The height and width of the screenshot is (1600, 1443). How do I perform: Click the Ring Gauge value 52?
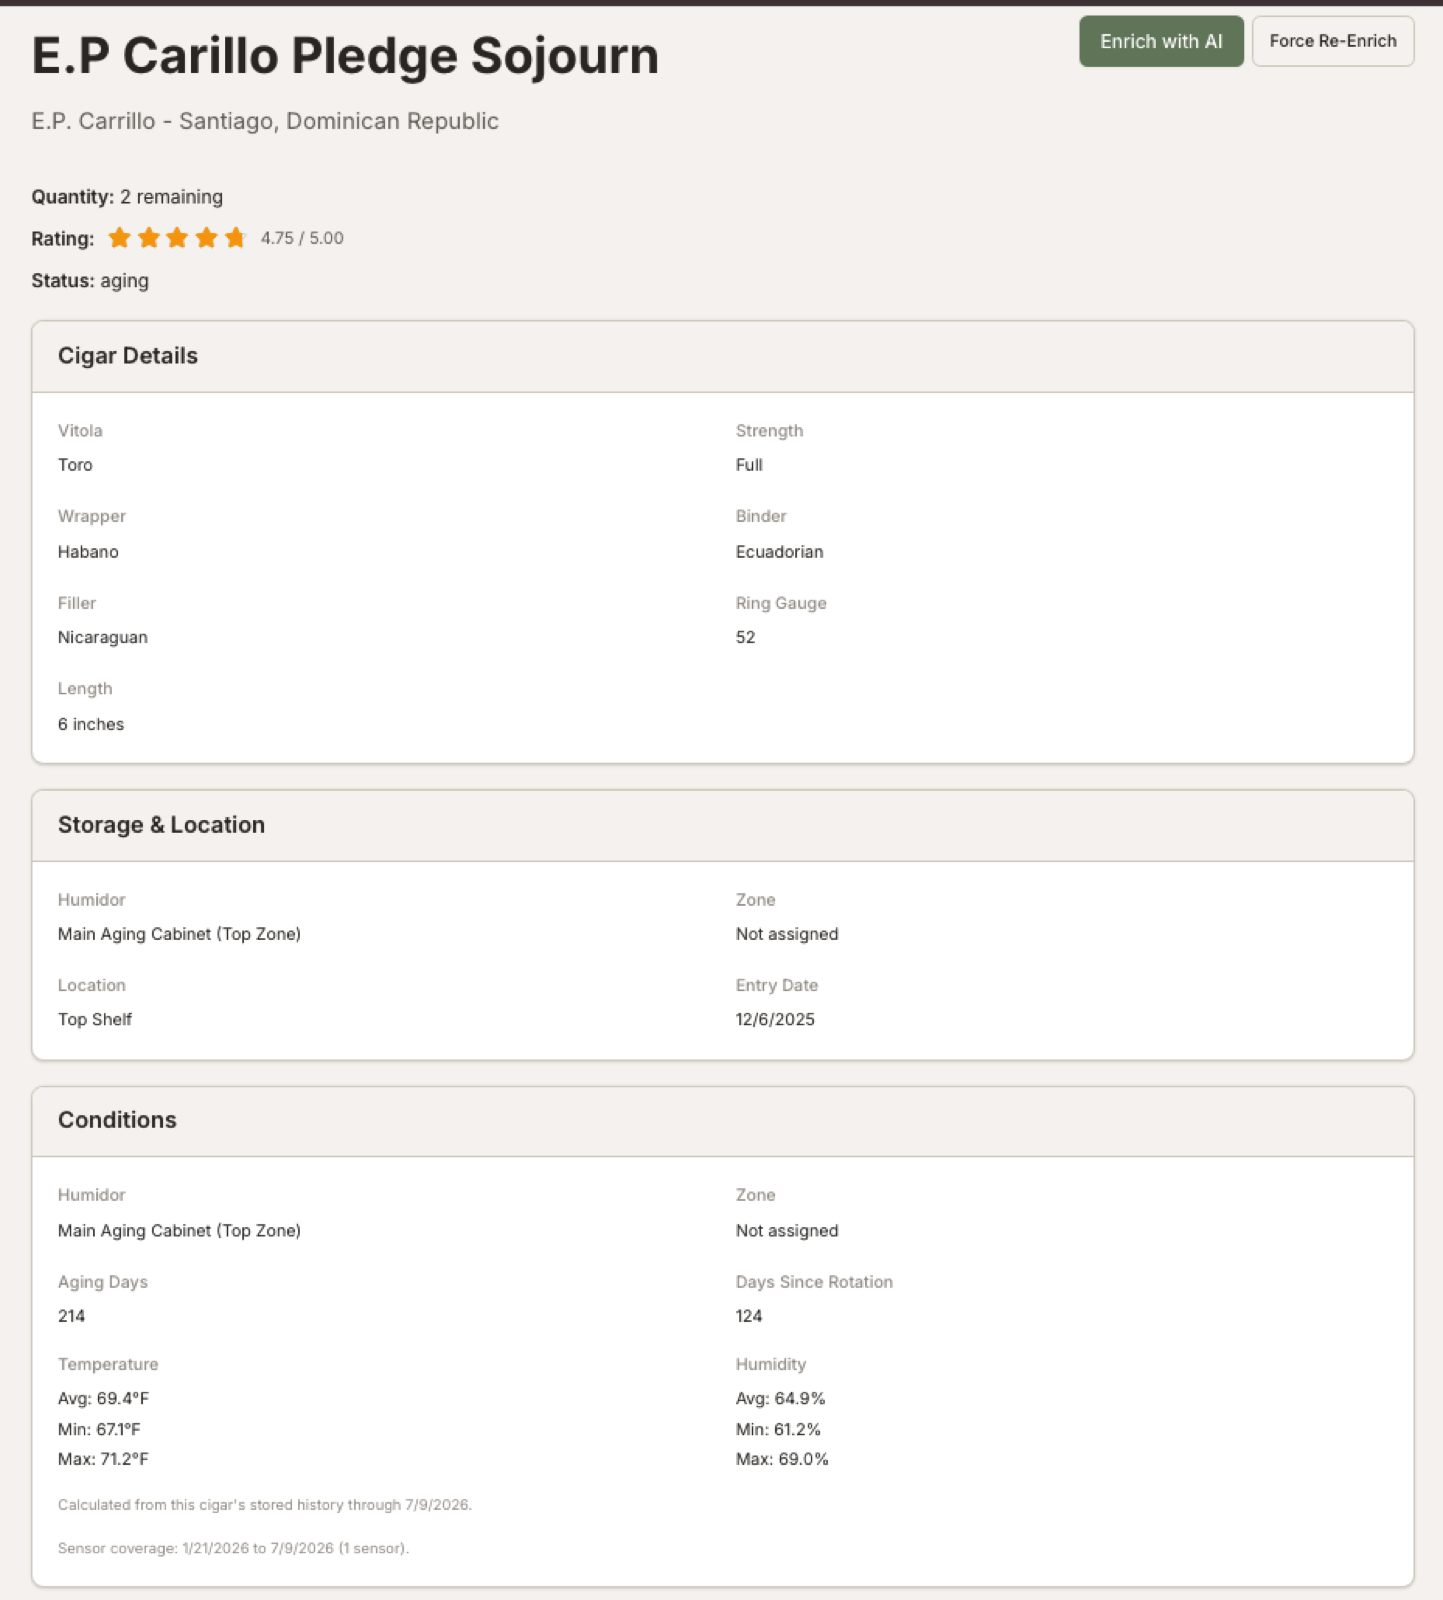tap(746, 638)
